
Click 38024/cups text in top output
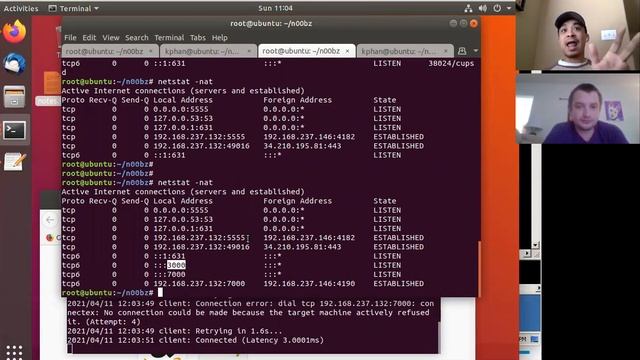pyautogui.click(x=451, y=63)
